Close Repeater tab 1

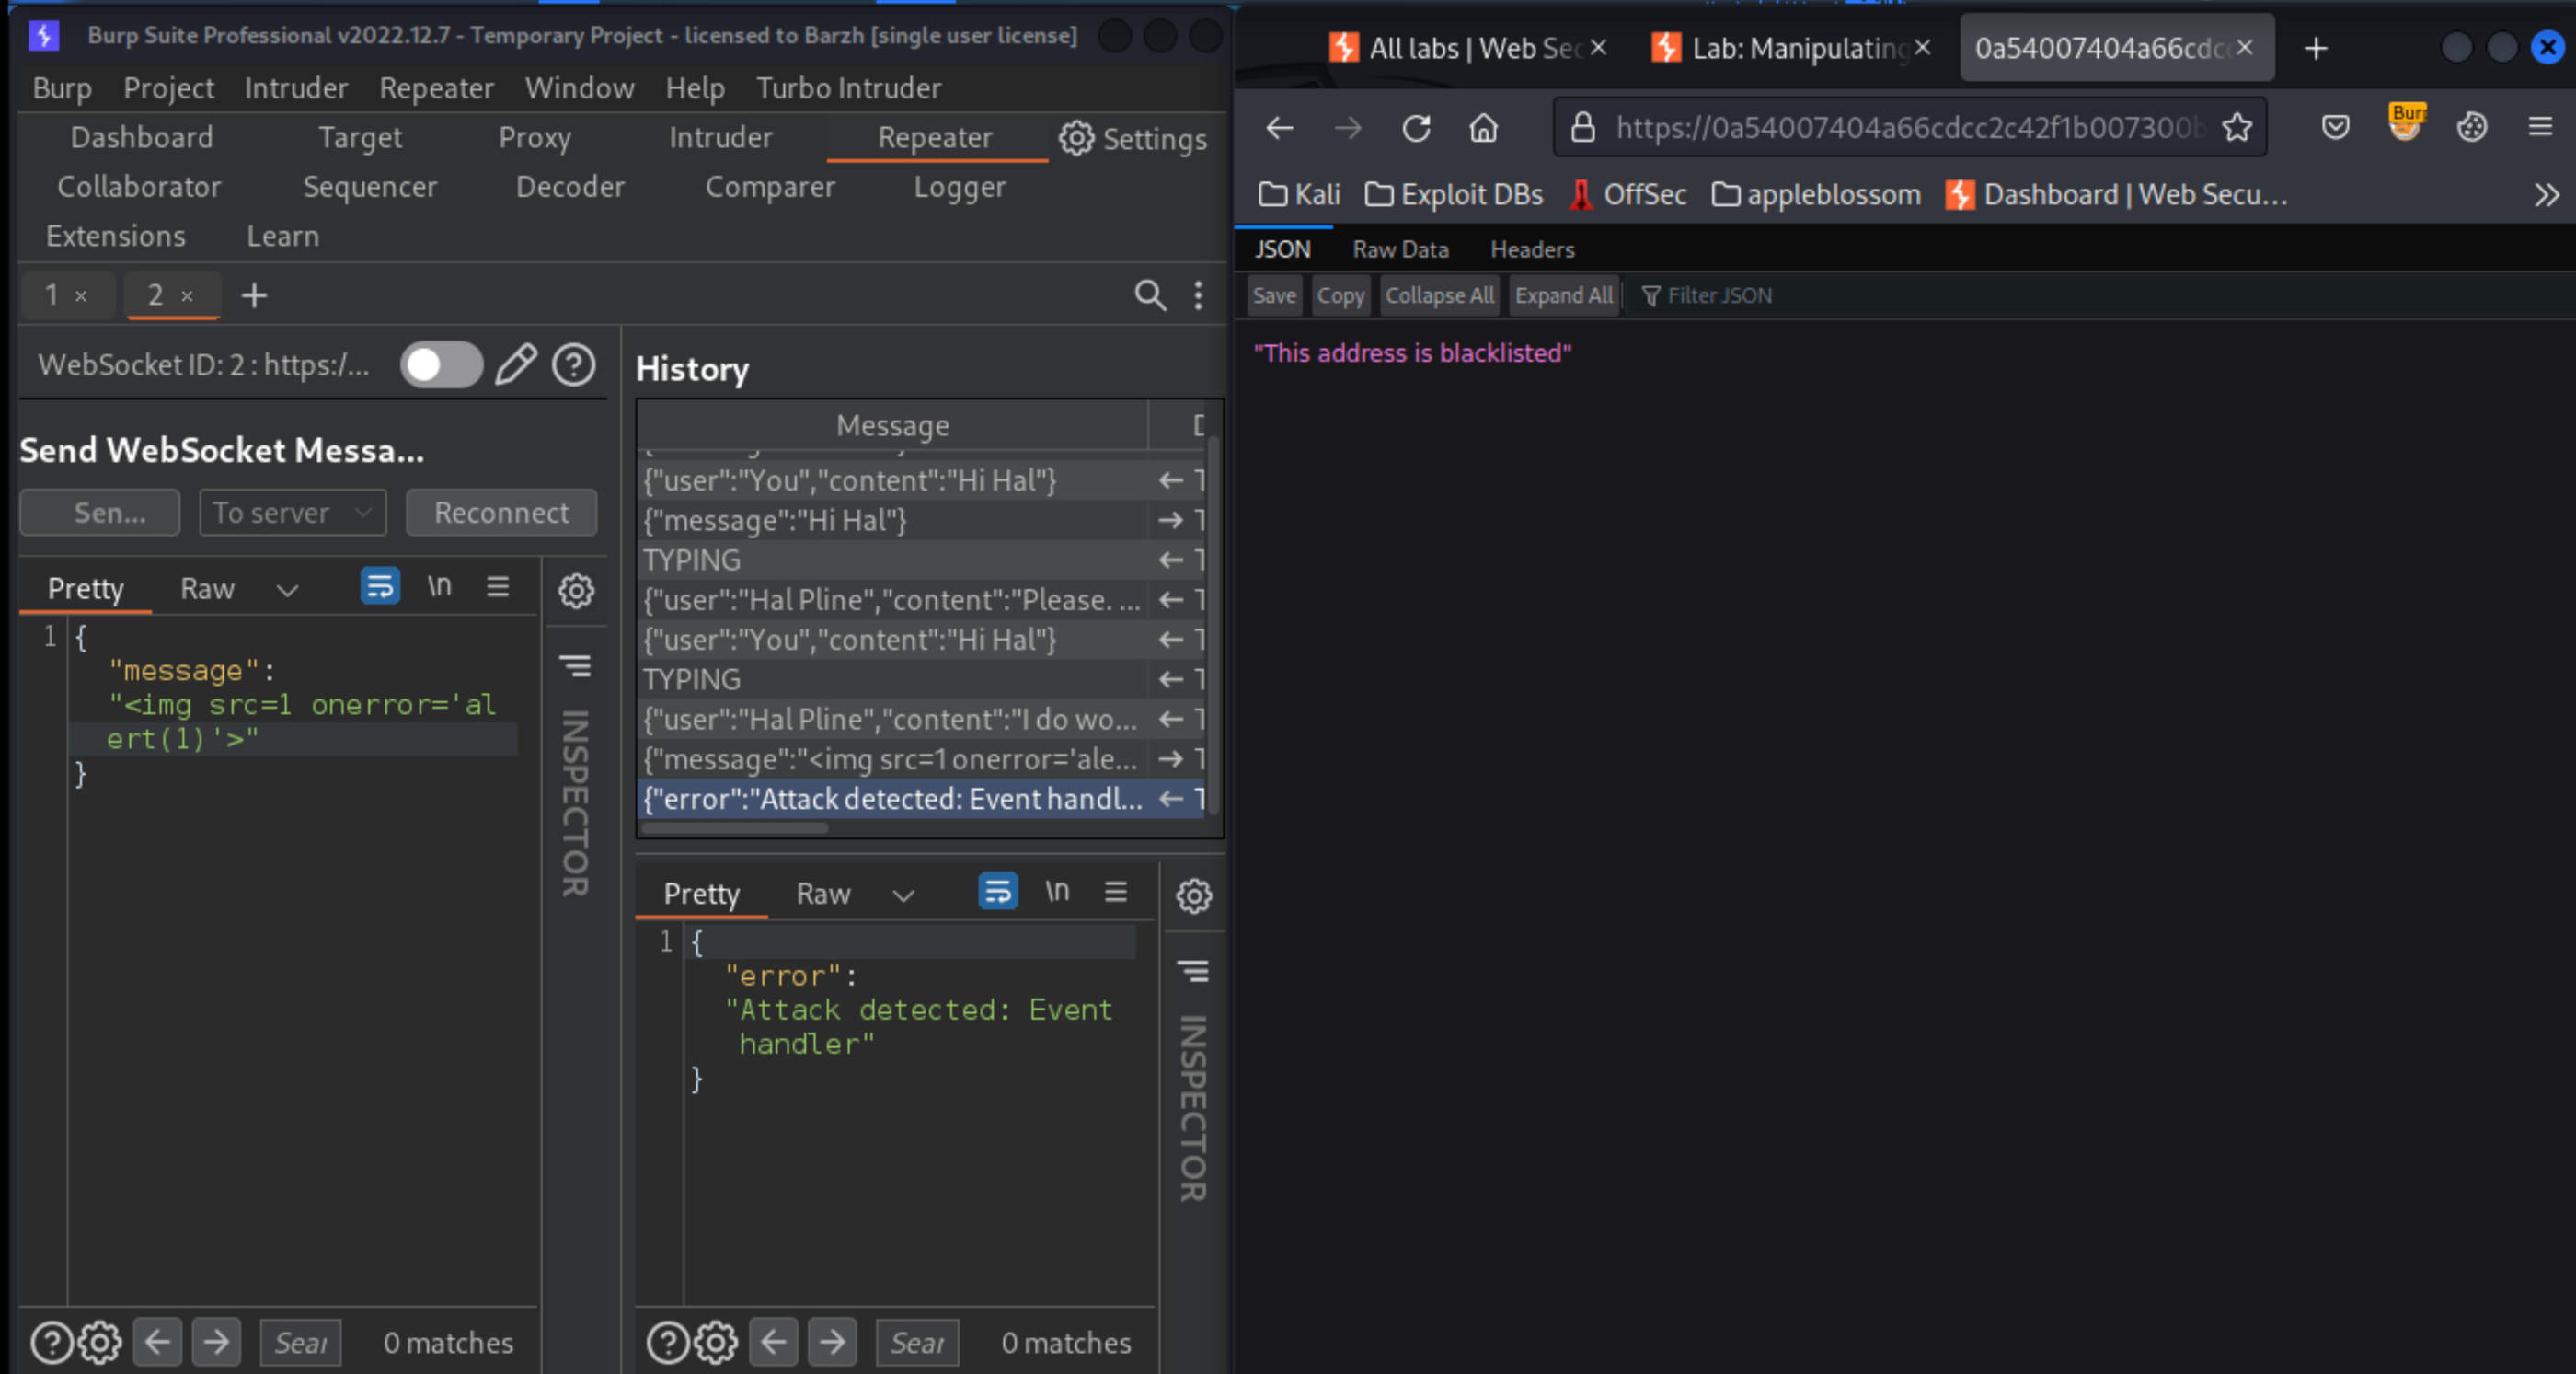(x=81, y=296)
